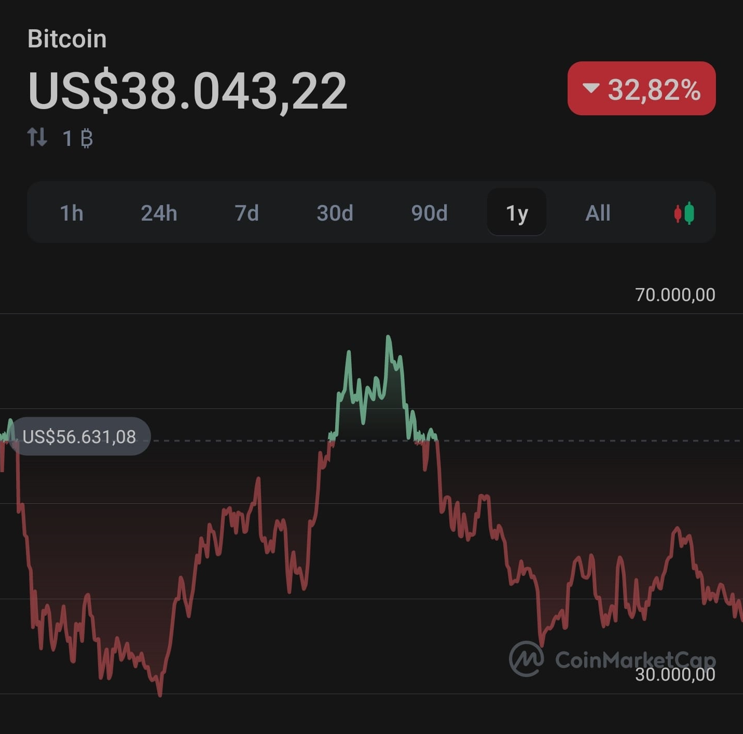743x734 pixels.
Task: Select the active 1y range
Action: (517, 213)
